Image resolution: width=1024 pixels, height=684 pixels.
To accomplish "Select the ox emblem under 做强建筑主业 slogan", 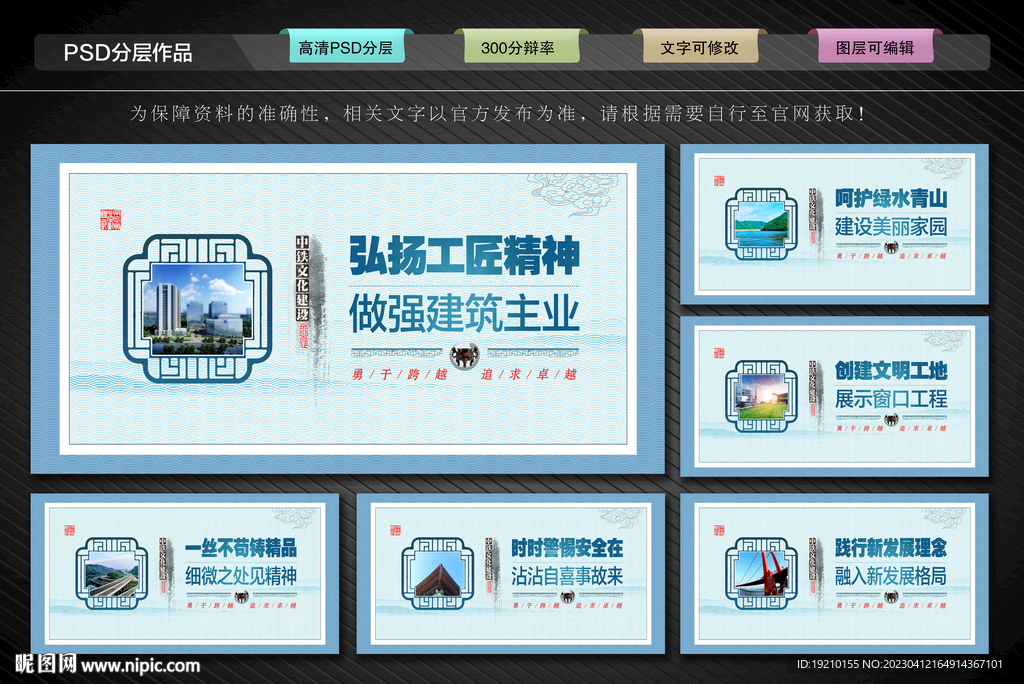I will click(x=462, y=358).
